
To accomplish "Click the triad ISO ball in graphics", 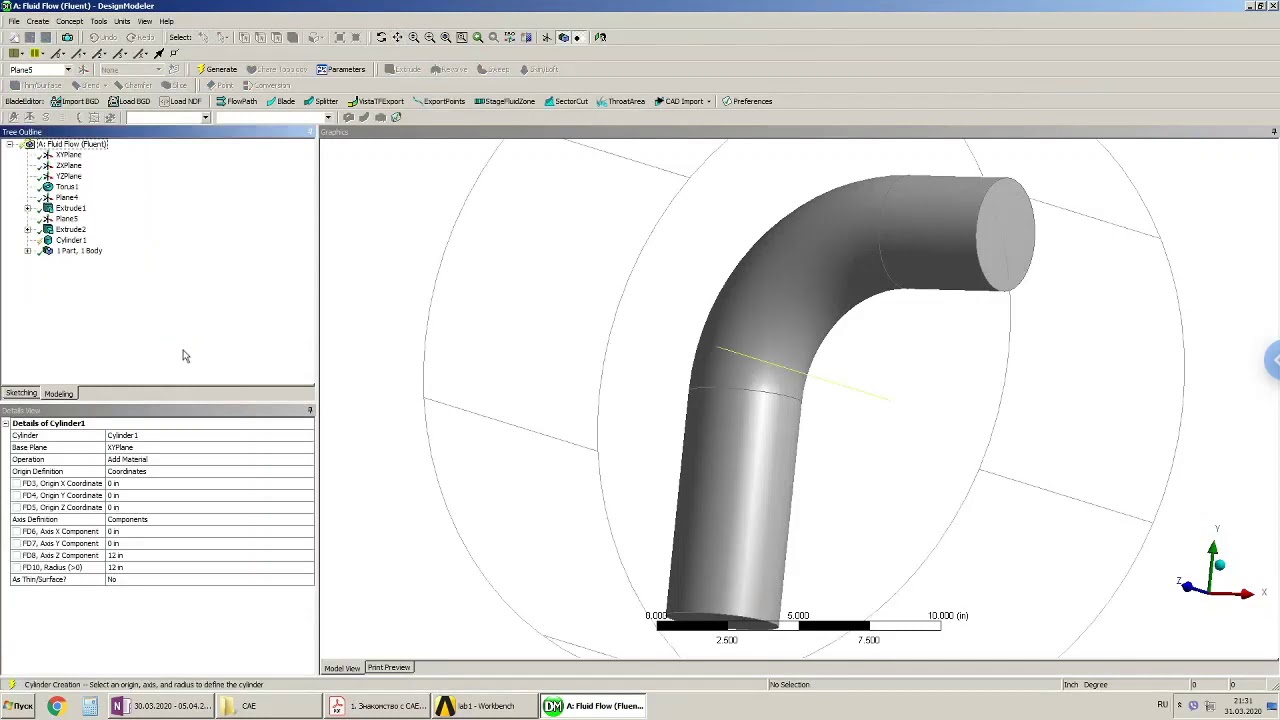I will [x=1220, y=566].
